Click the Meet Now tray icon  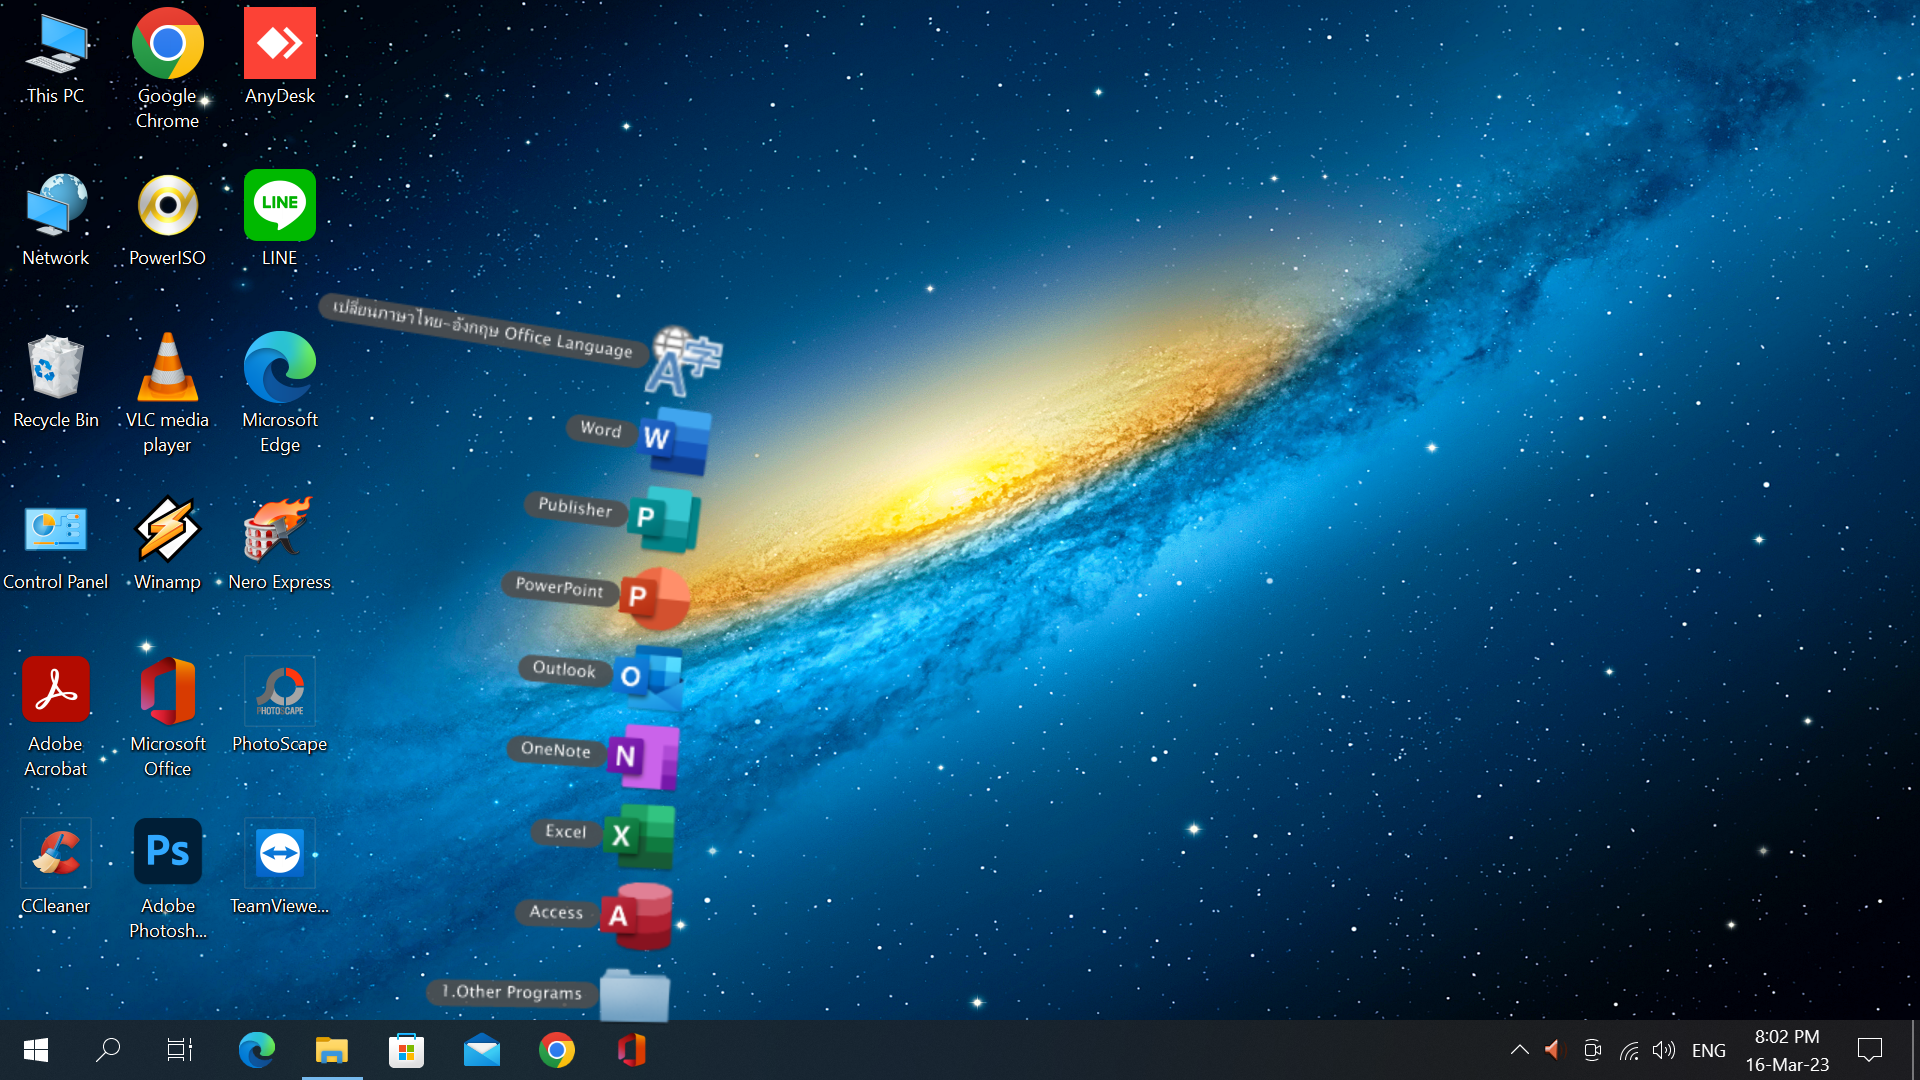tap(1592, 1050)
